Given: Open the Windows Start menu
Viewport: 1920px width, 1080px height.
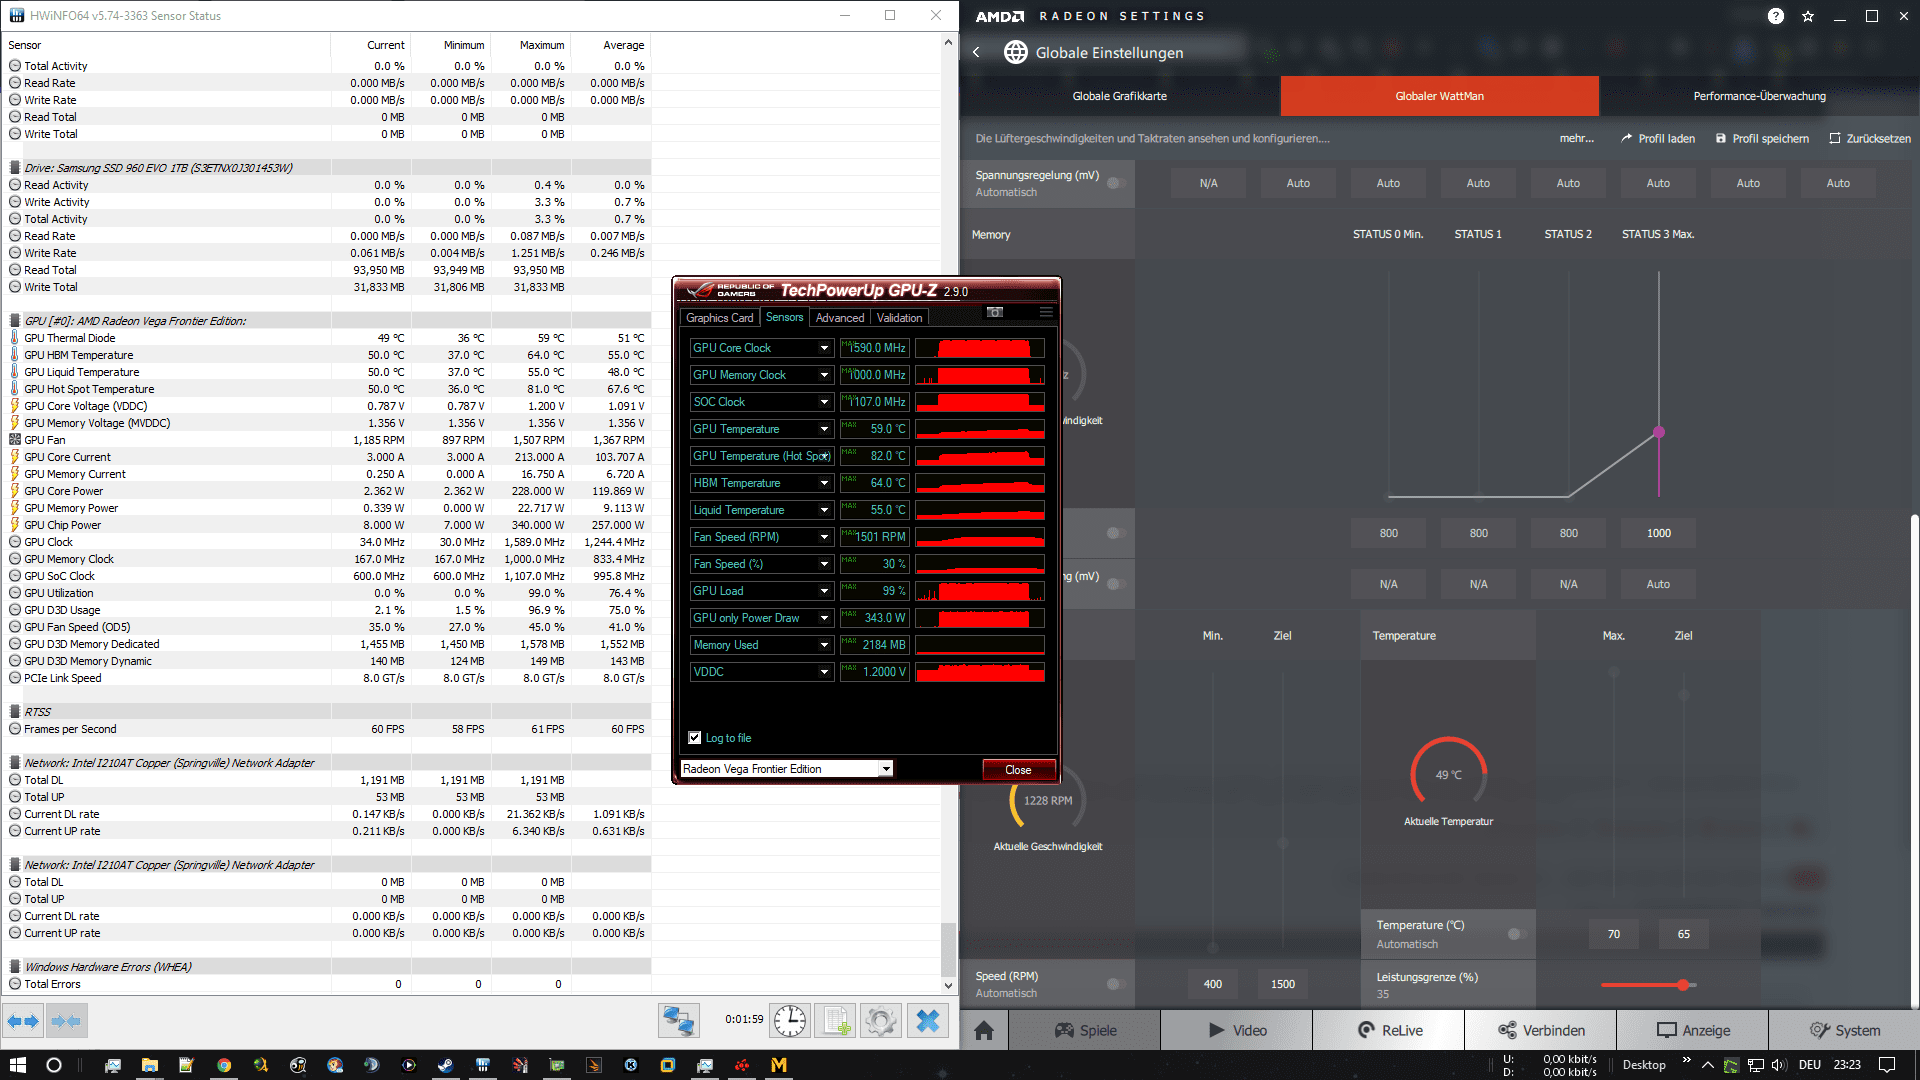Looking at the screenshot, I should click(17, 1065).
